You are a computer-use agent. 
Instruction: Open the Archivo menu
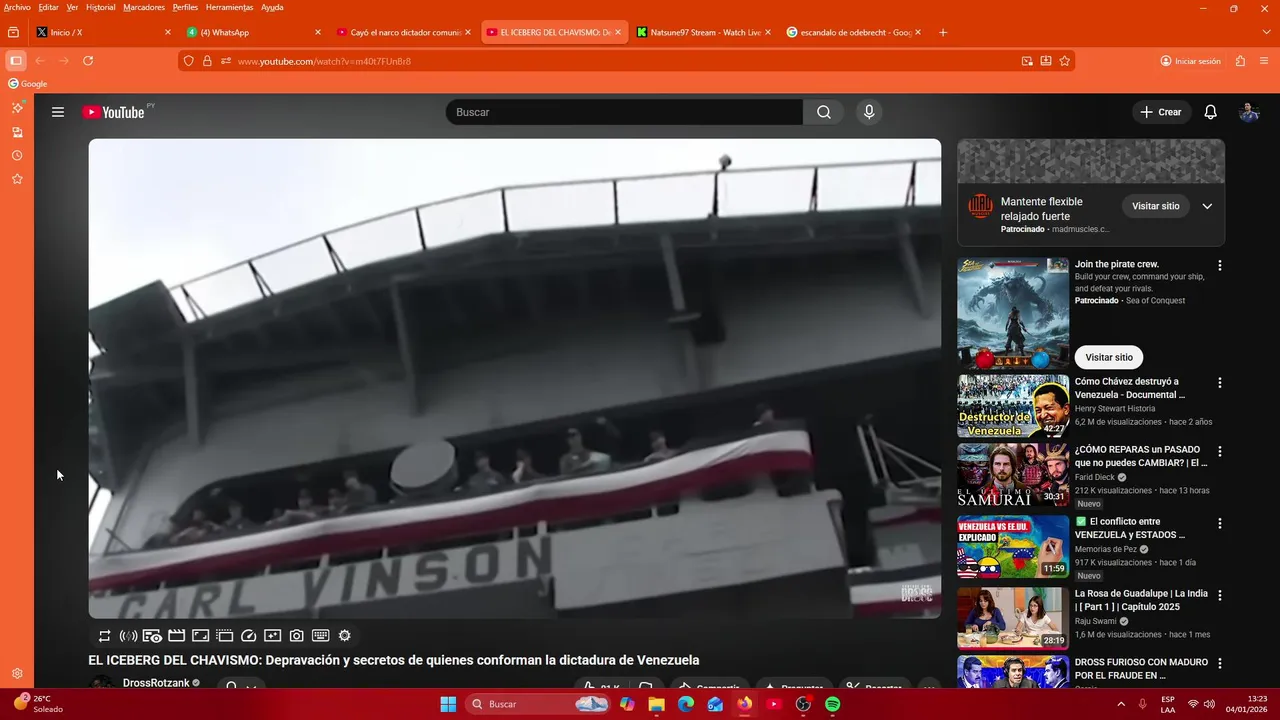(x=17, y=7)
